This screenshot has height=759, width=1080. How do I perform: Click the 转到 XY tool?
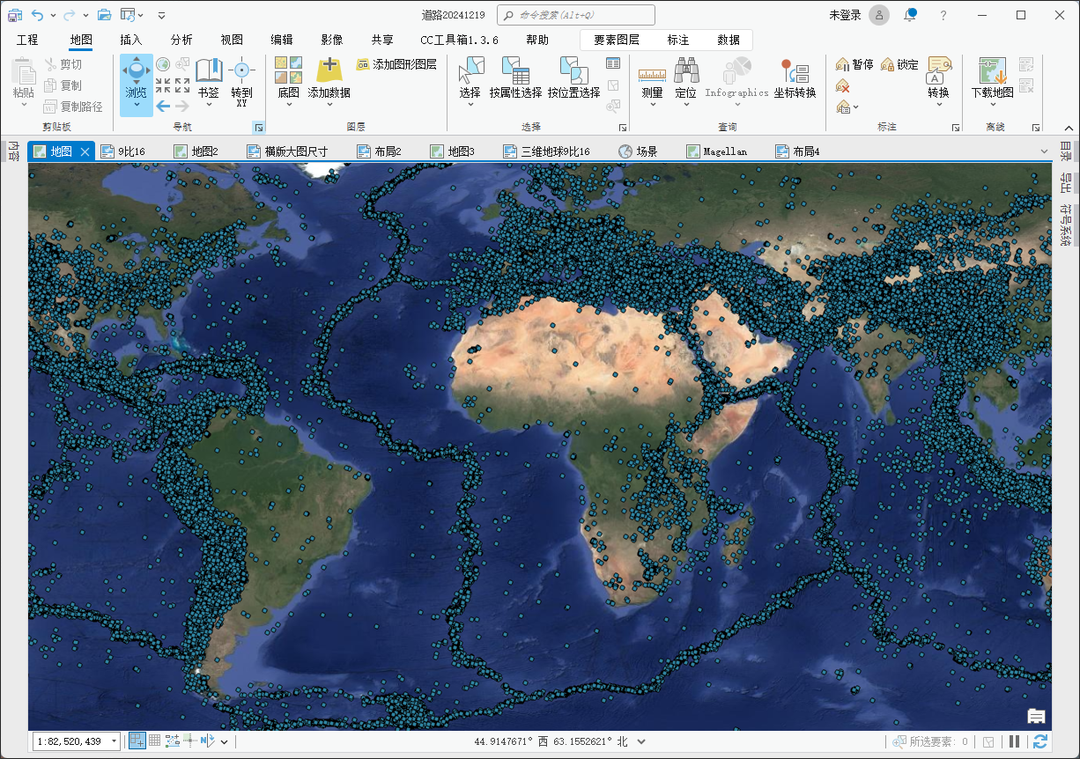242,81
